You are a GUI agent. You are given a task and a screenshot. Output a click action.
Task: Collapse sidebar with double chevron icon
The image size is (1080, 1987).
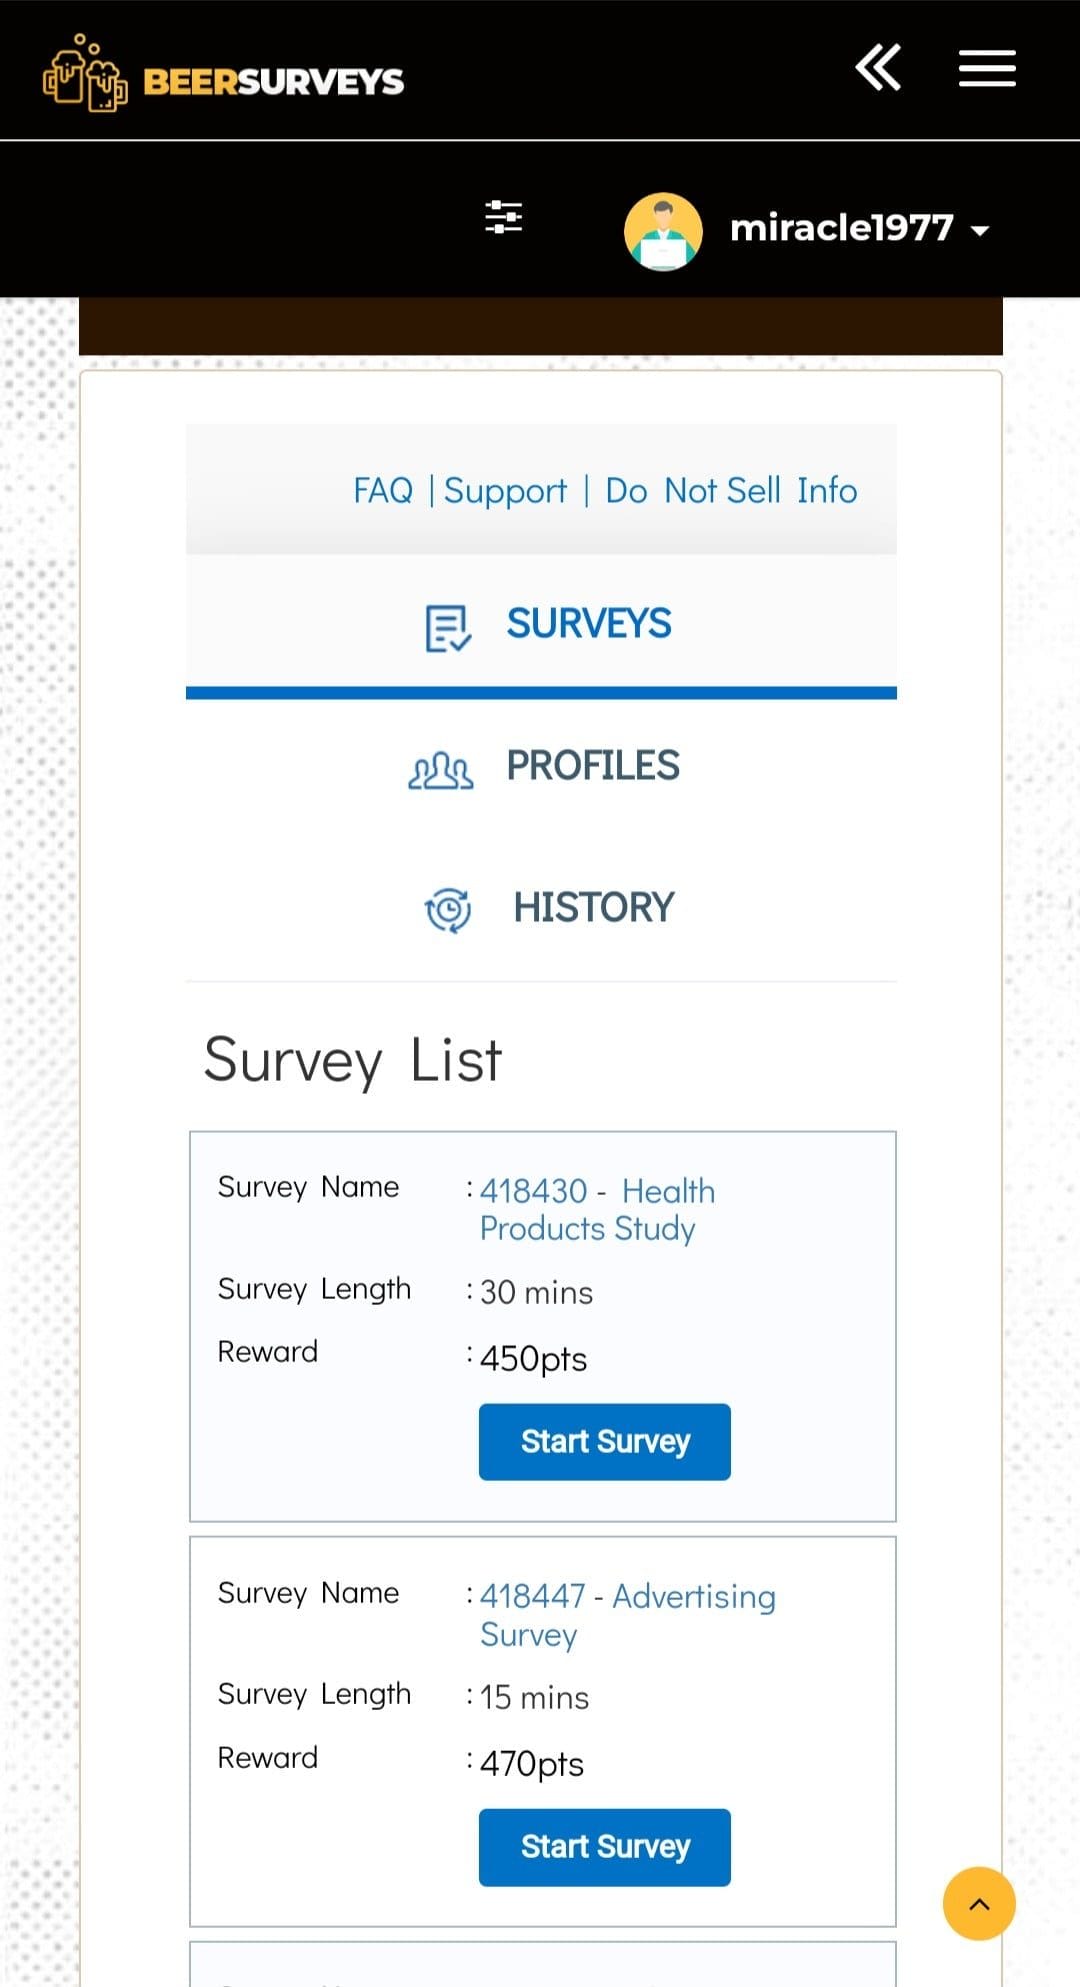pos(878,68)
